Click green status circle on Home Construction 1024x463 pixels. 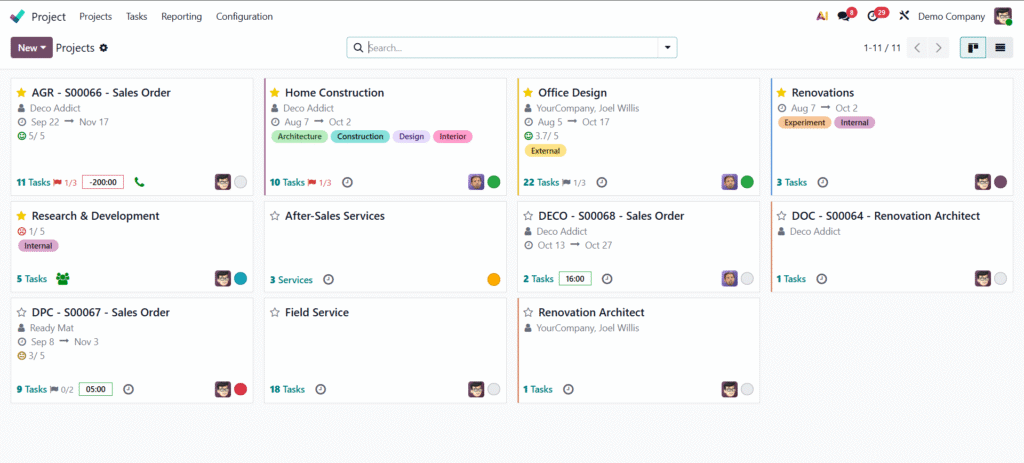click(494, 182)
